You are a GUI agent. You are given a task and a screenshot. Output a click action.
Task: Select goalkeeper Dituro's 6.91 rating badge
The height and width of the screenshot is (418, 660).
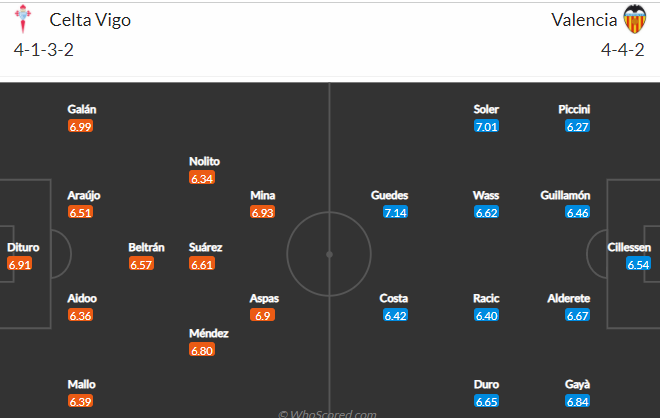pos(19,264)
